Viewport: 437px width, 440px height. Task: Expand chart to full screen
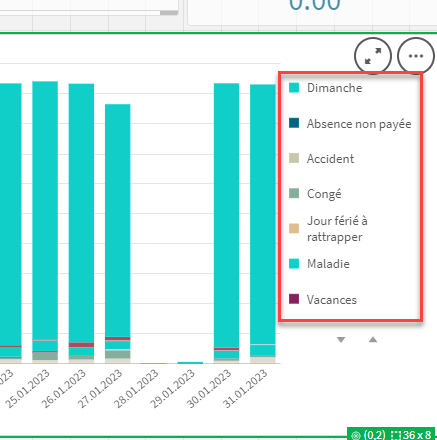pyautogui.click(x=373, y=56)
